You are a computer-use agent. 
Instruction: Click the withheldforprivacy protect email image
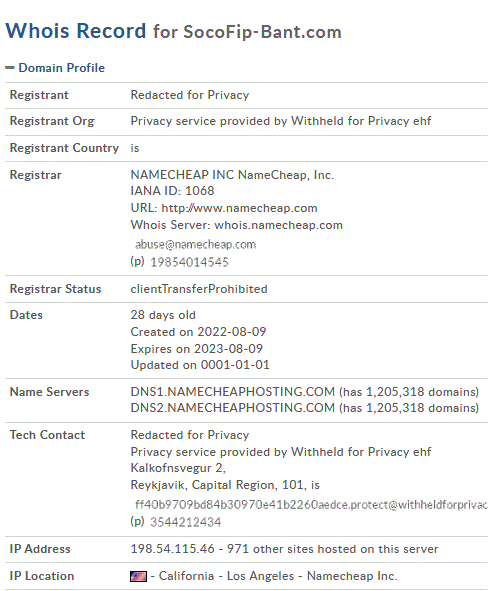311,505
